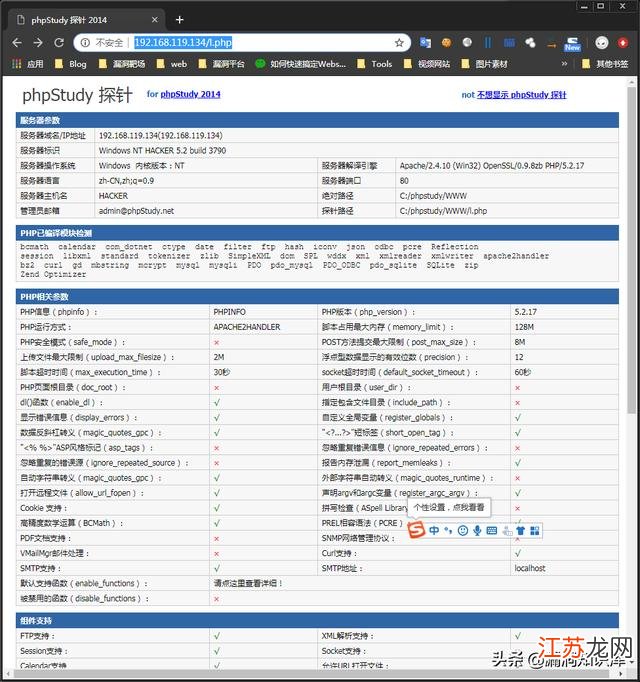Click the blue double-bar extension icon
Screen dimensions: 640x682
click(488, 43)
